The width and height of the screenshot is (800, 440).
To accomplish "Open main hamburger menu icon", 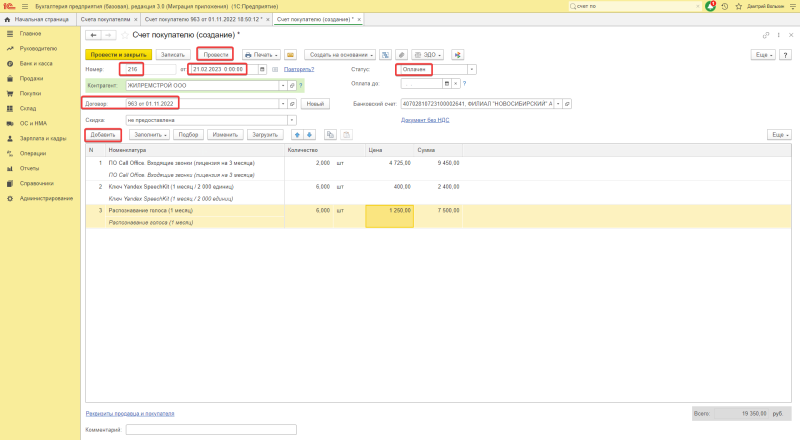I will (24, 6).
